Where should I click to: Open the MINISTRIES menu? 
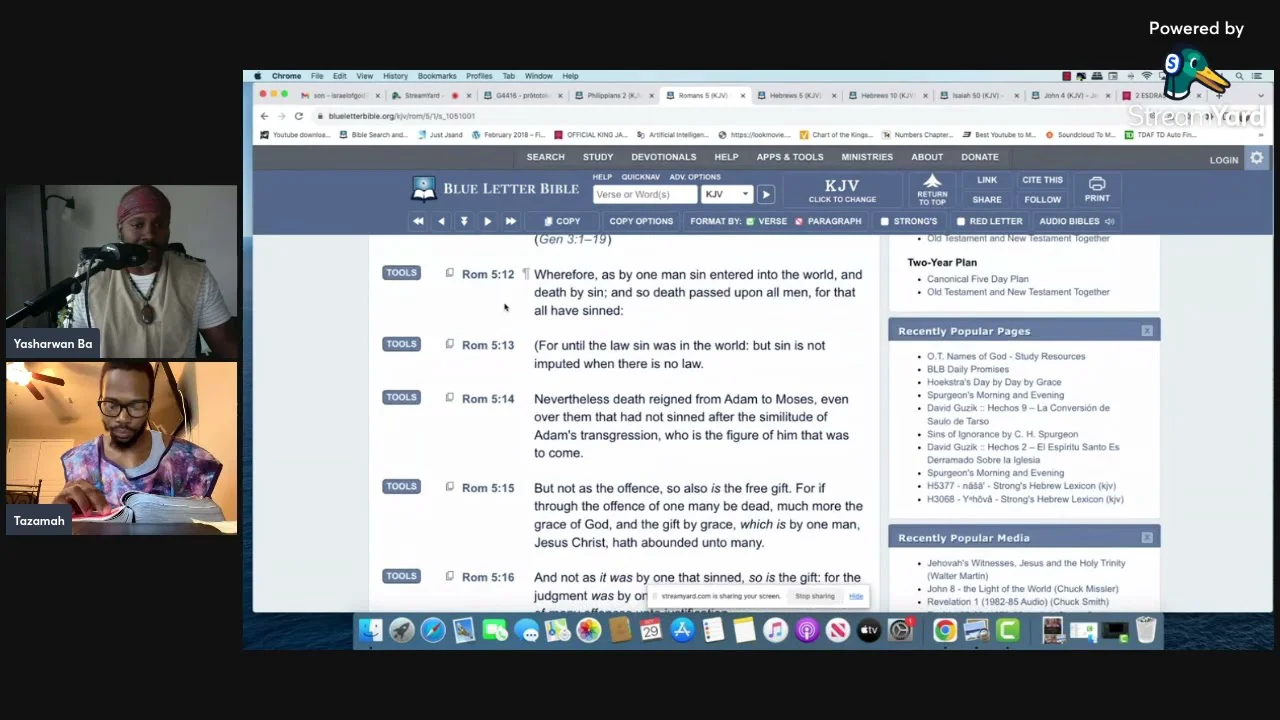(867, 157)
